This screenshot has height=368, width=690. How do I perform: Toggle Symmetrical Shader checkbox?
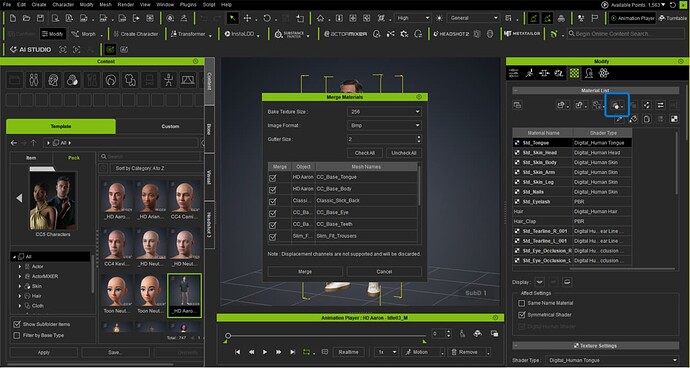click(522, 315)
